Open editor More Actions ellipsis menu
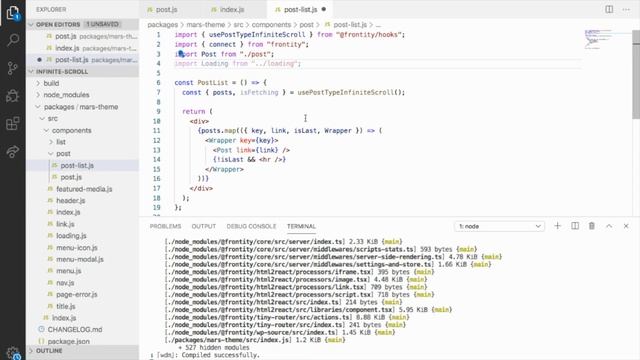This screenshot has width=640, height=360. (x=626, y=9)
